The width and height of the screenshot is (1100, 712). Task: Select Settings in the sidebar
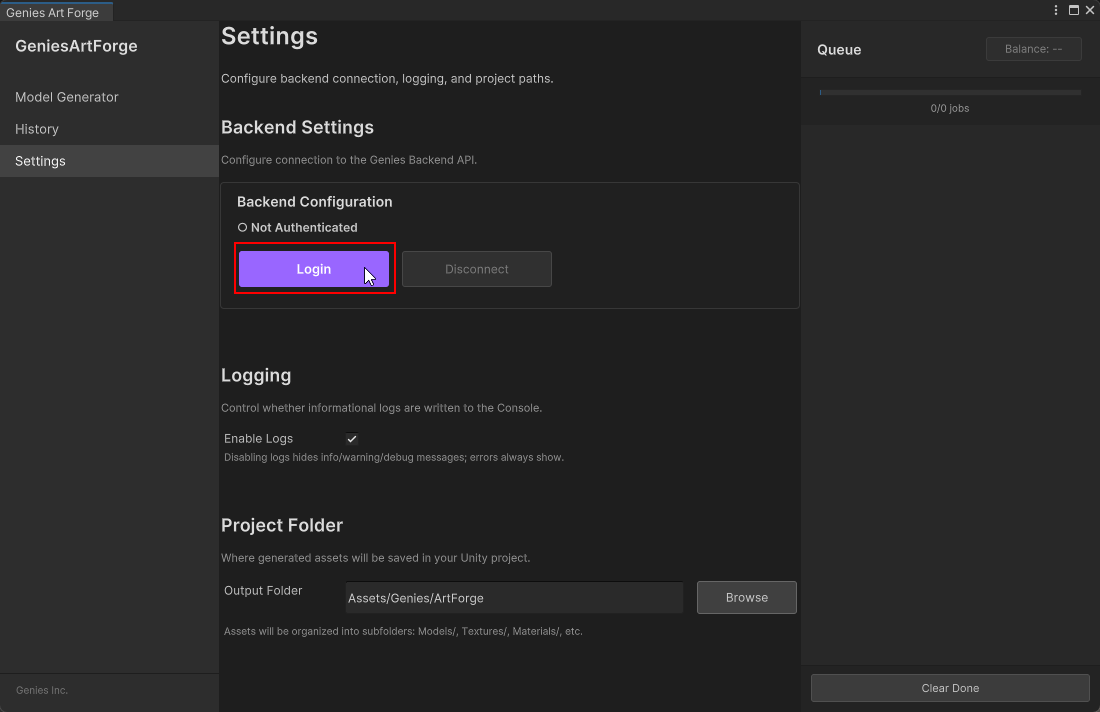pyautogui.click(x=40, y=161)
